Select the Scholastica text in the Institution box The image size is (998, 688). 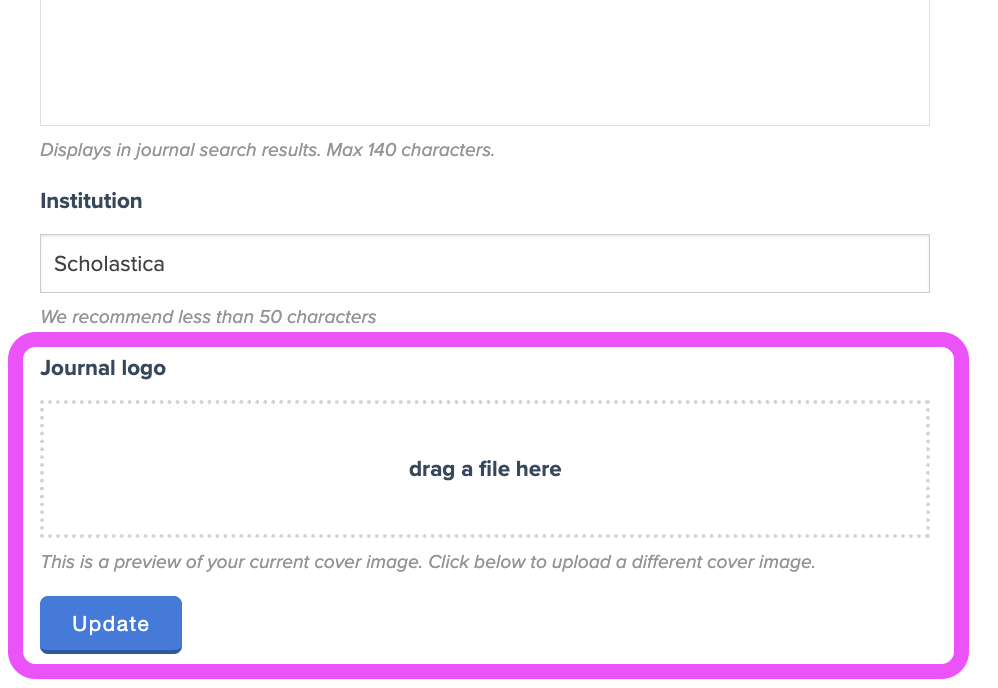coord(109,263)
